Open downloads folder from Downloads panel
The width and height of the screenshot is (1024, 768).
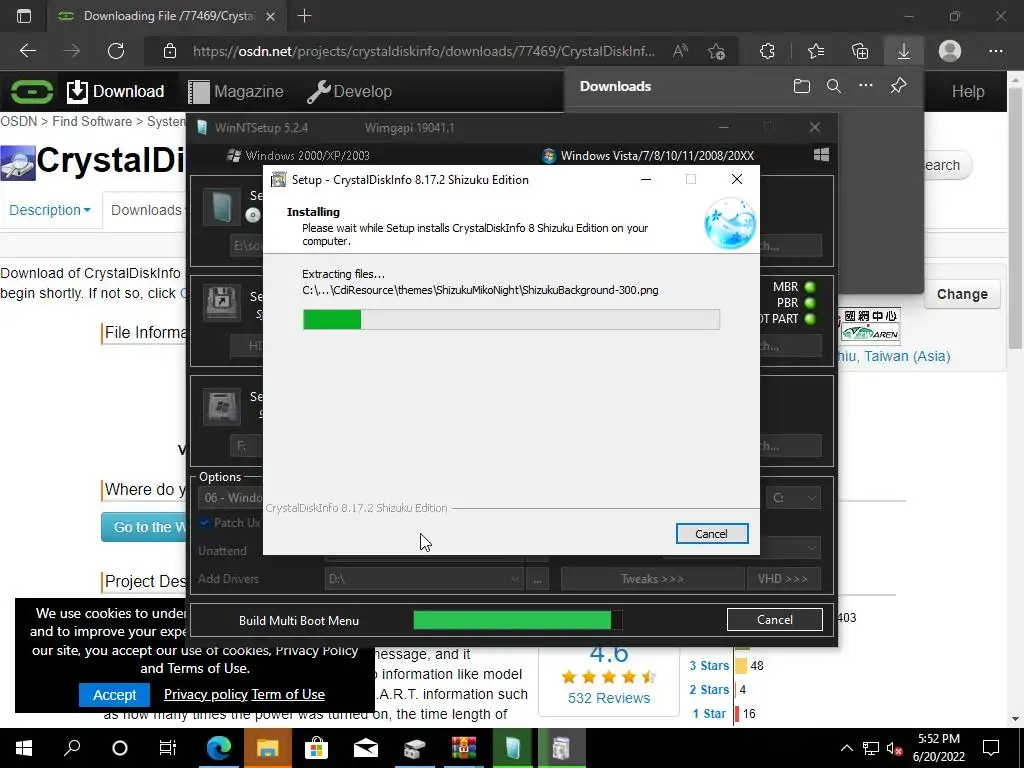(x=802, y=86)
